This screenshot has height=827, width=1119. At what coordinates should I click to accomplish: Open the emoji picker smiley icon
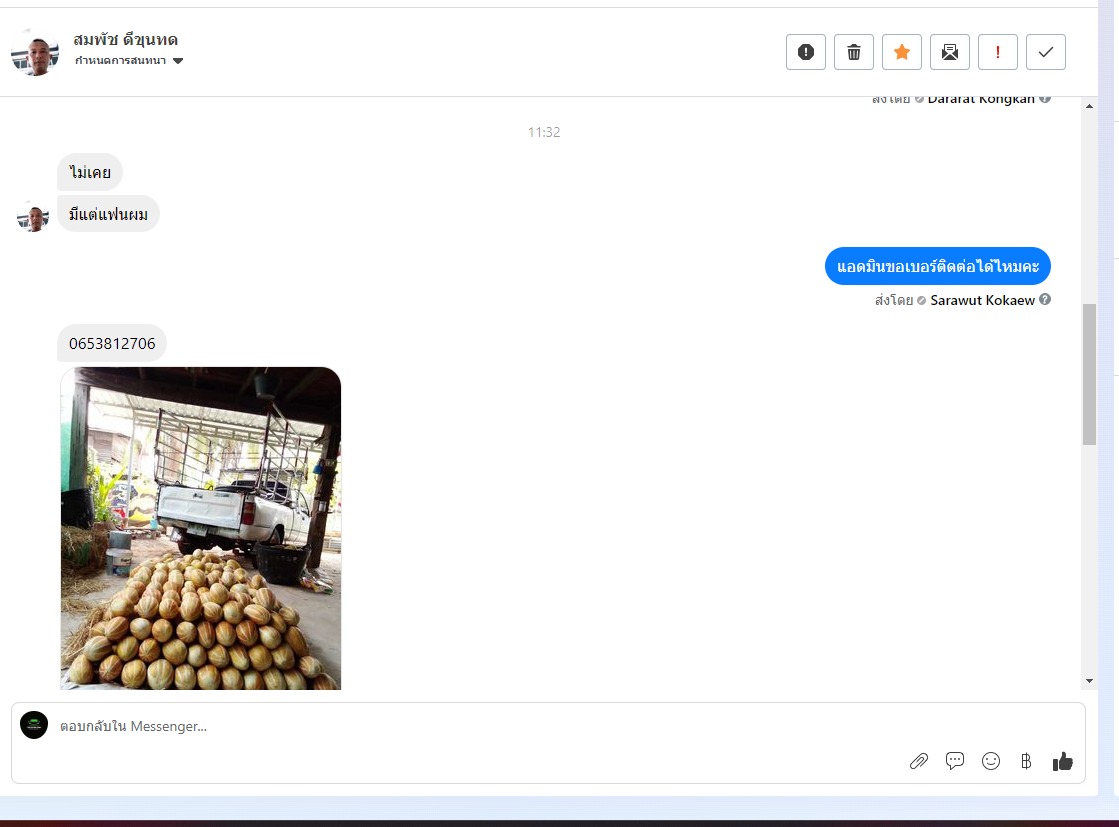pyautogui.click(x=991, y=761)
